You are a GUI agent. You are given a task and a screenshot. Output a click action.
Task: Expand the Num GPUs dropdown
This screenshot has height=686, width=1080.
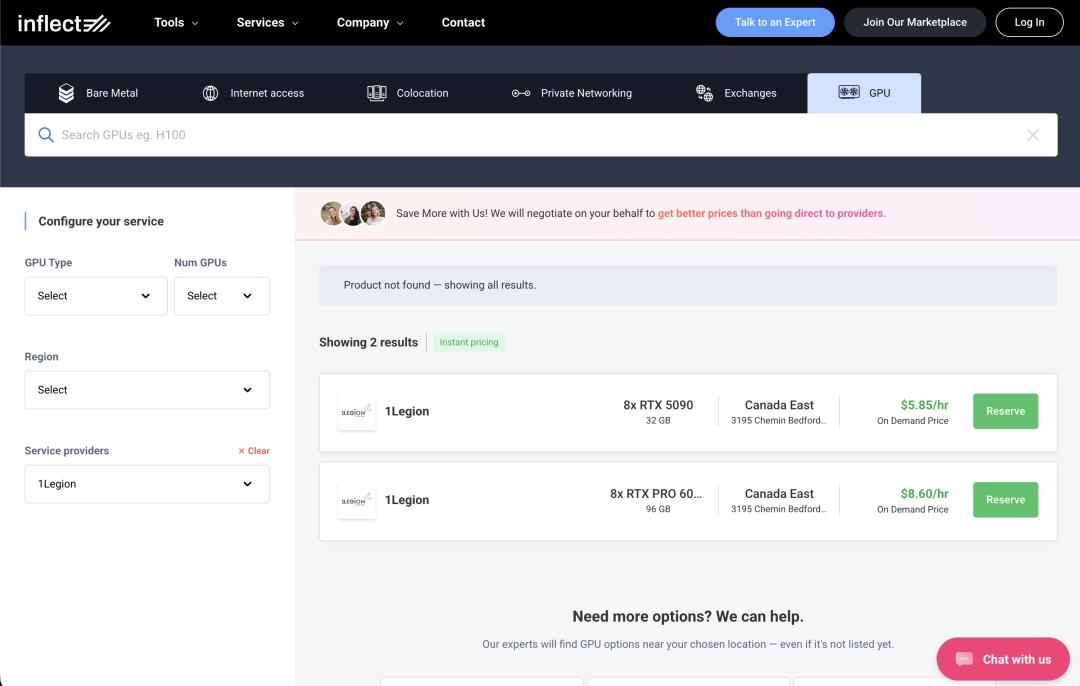pos(221,296)
